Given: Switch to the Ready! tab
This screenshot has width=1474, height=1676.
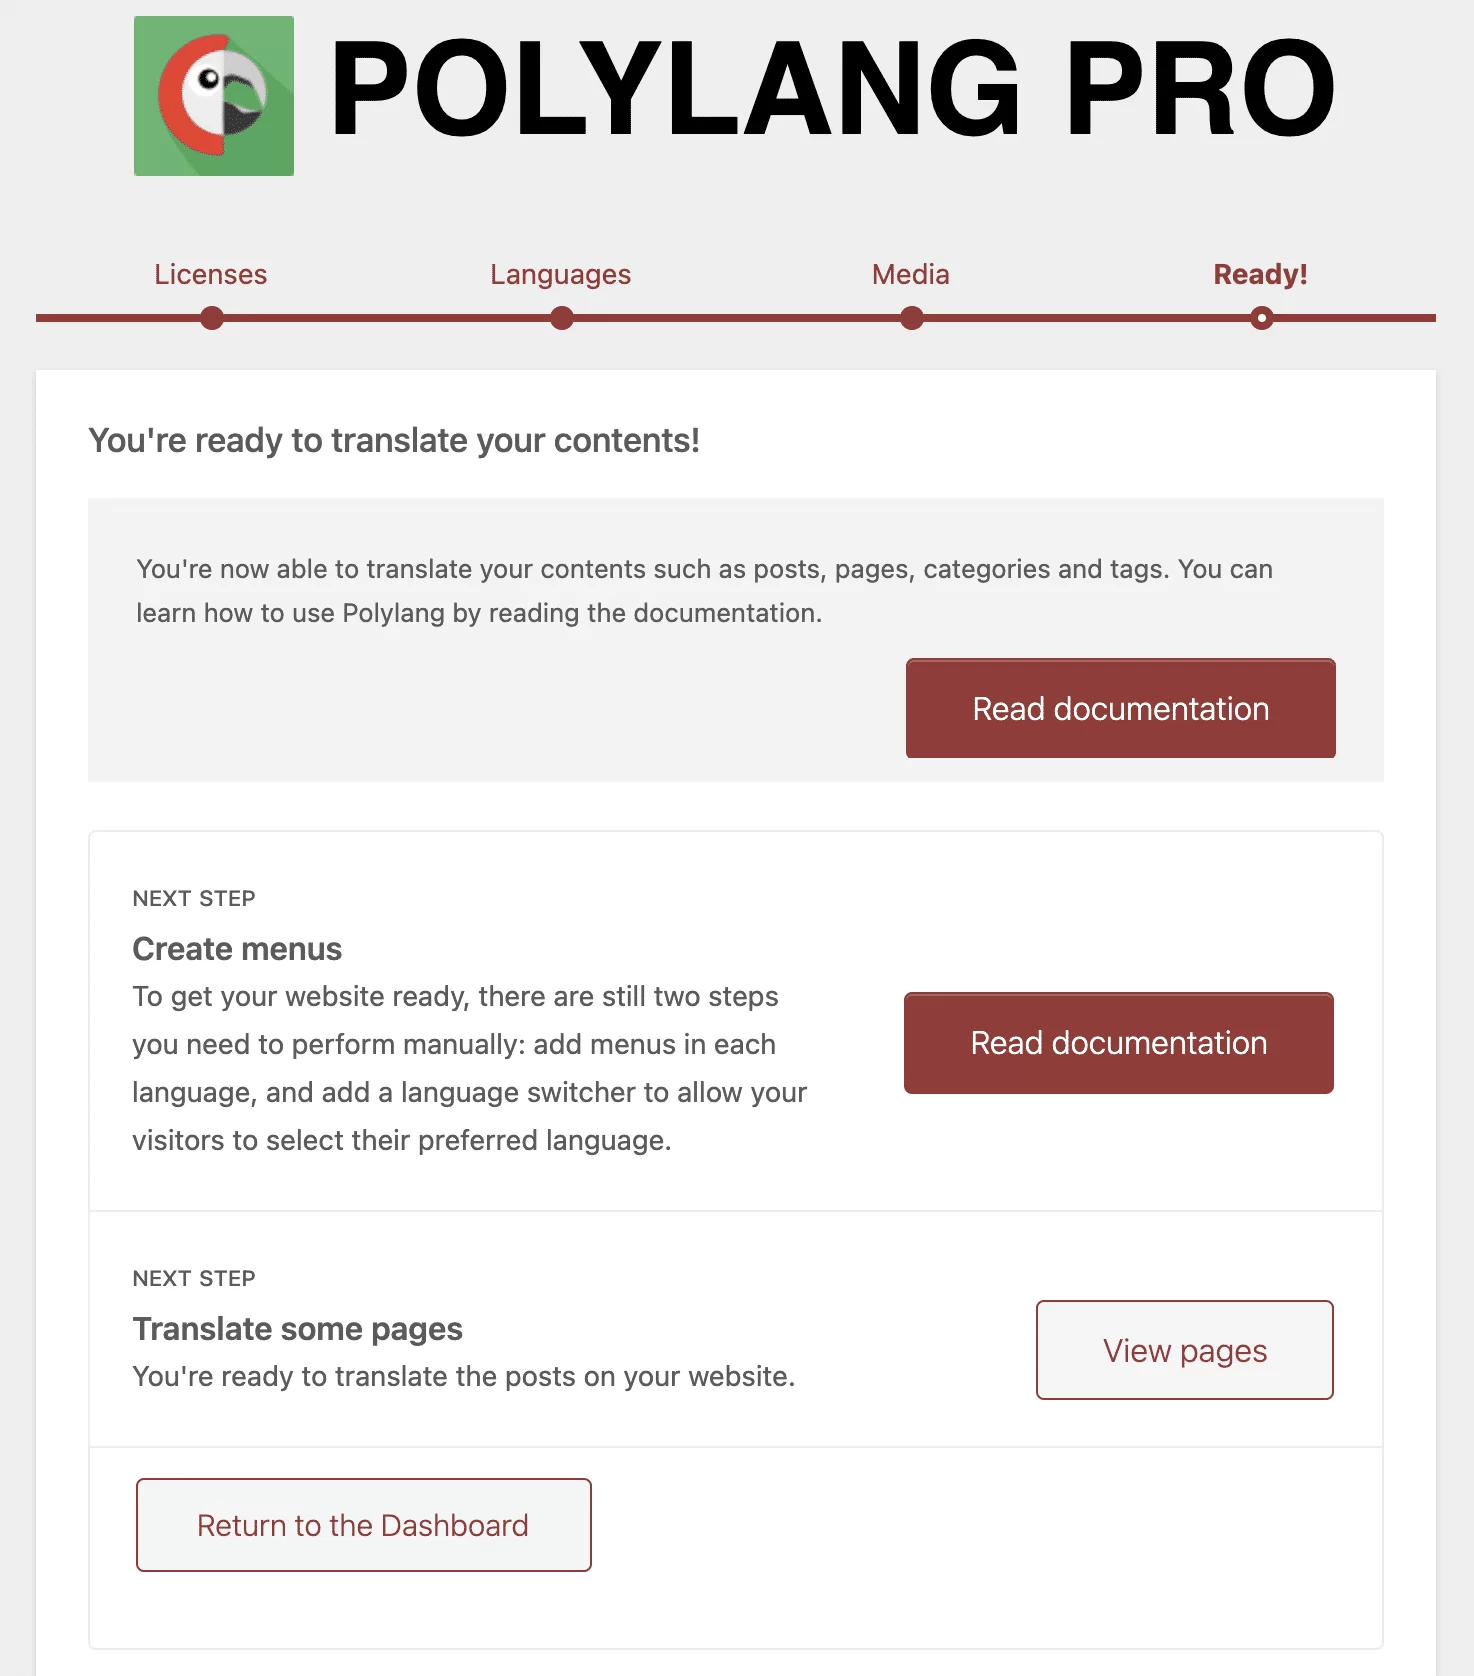Looking at the screenshot, I should click(x=1259, y=274).
